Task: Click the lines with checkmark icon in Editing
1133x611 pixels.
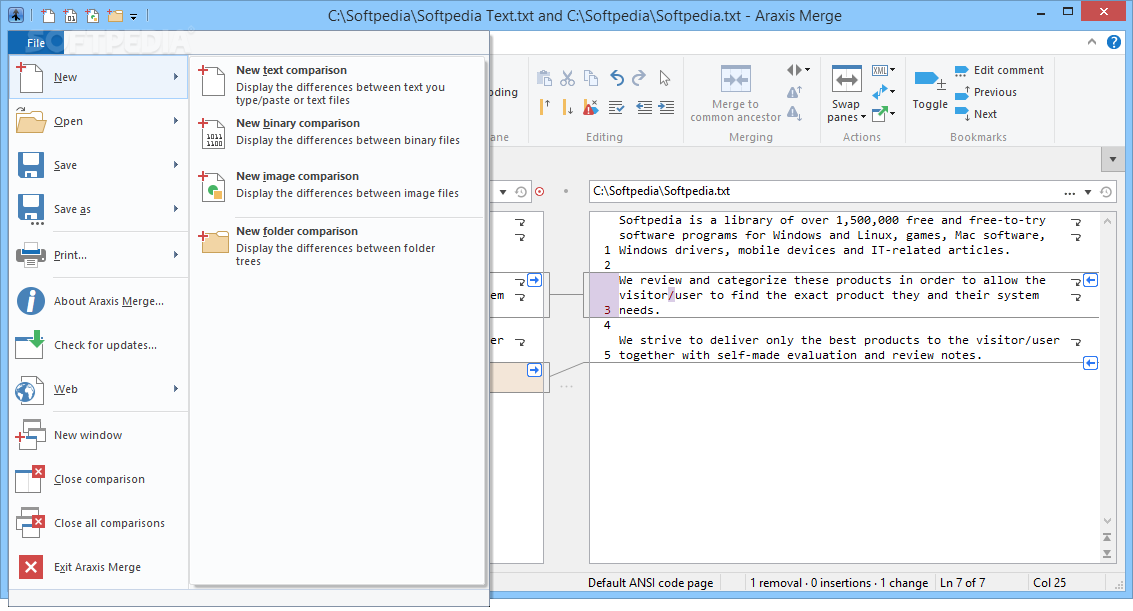Action: pos(616,108)
